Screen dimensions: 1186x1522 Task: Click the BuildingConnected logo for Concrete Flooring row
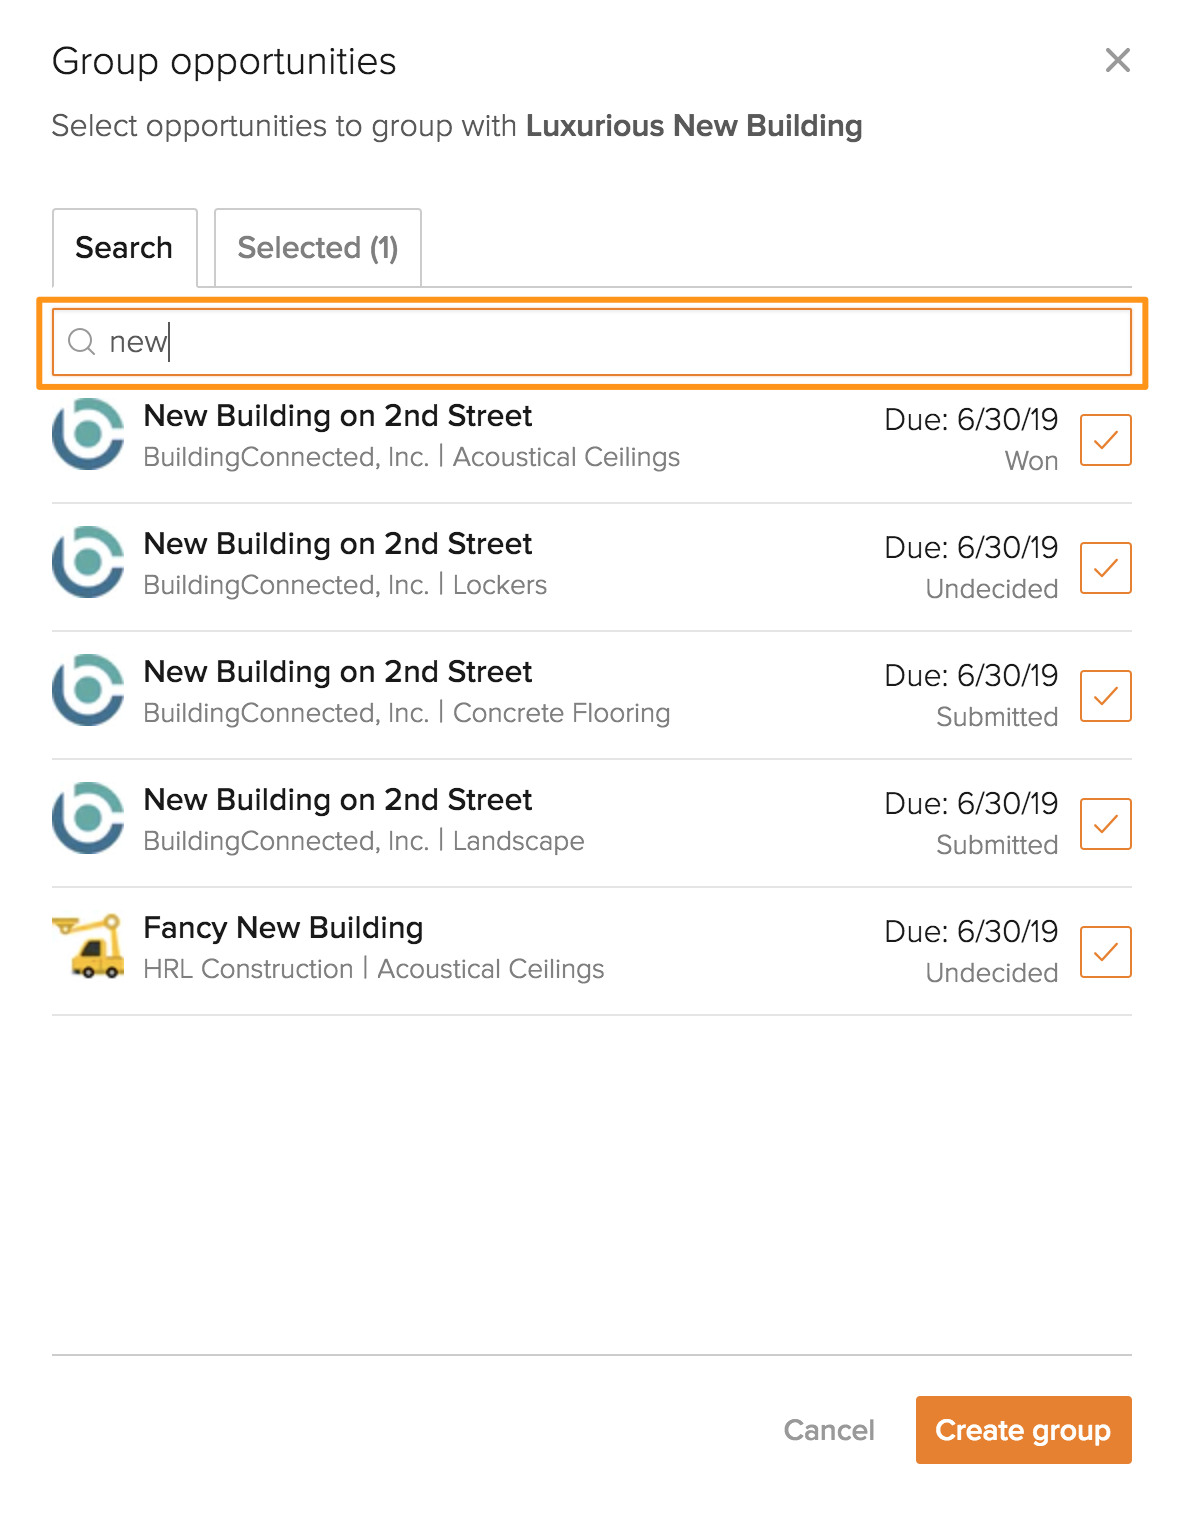tap(88, 690)
